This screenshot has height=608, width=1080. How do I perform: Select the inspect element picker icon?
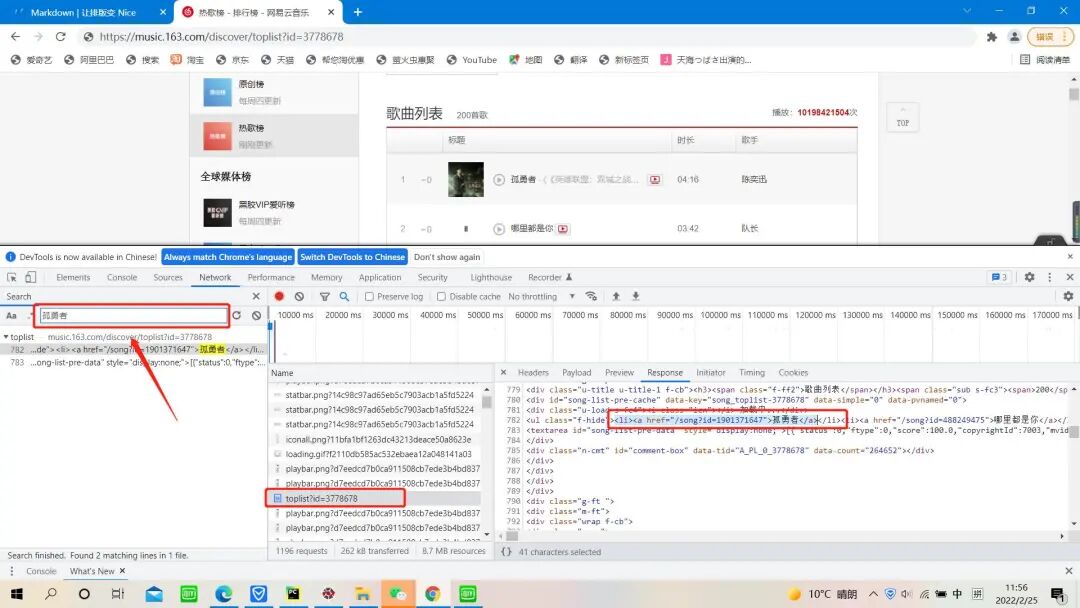click(x=12, y=277)
